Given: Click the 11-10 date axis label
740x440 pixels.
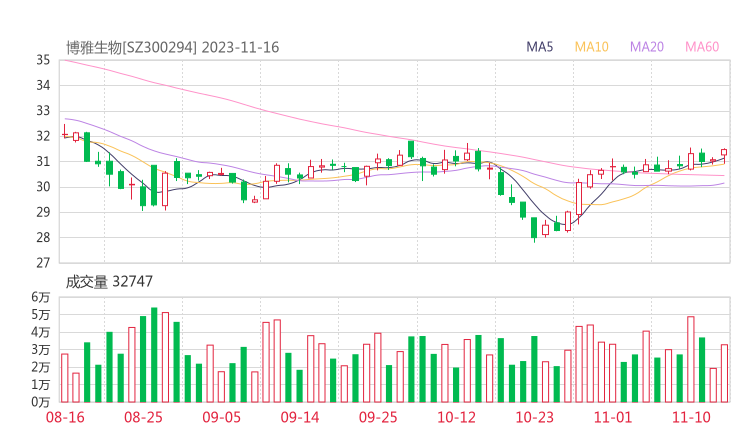Looking at the screenshot, I should 691,417.
